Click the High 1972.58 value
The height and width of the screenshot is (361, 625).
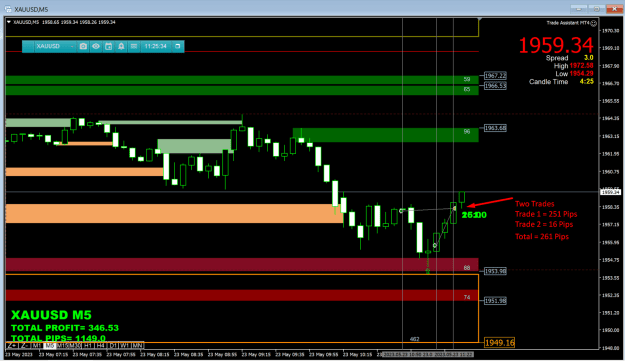(x=581, y=66)
